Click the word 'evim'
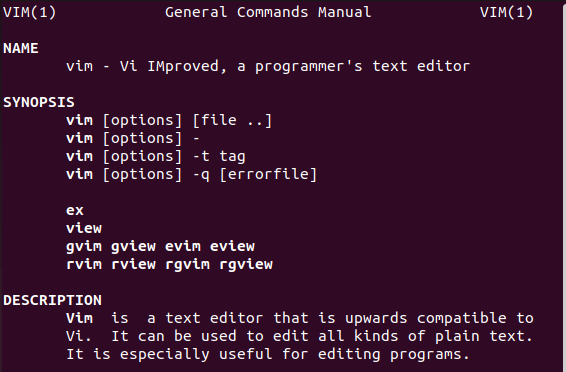Screen dimensions: 566x372 pos(183,246)
